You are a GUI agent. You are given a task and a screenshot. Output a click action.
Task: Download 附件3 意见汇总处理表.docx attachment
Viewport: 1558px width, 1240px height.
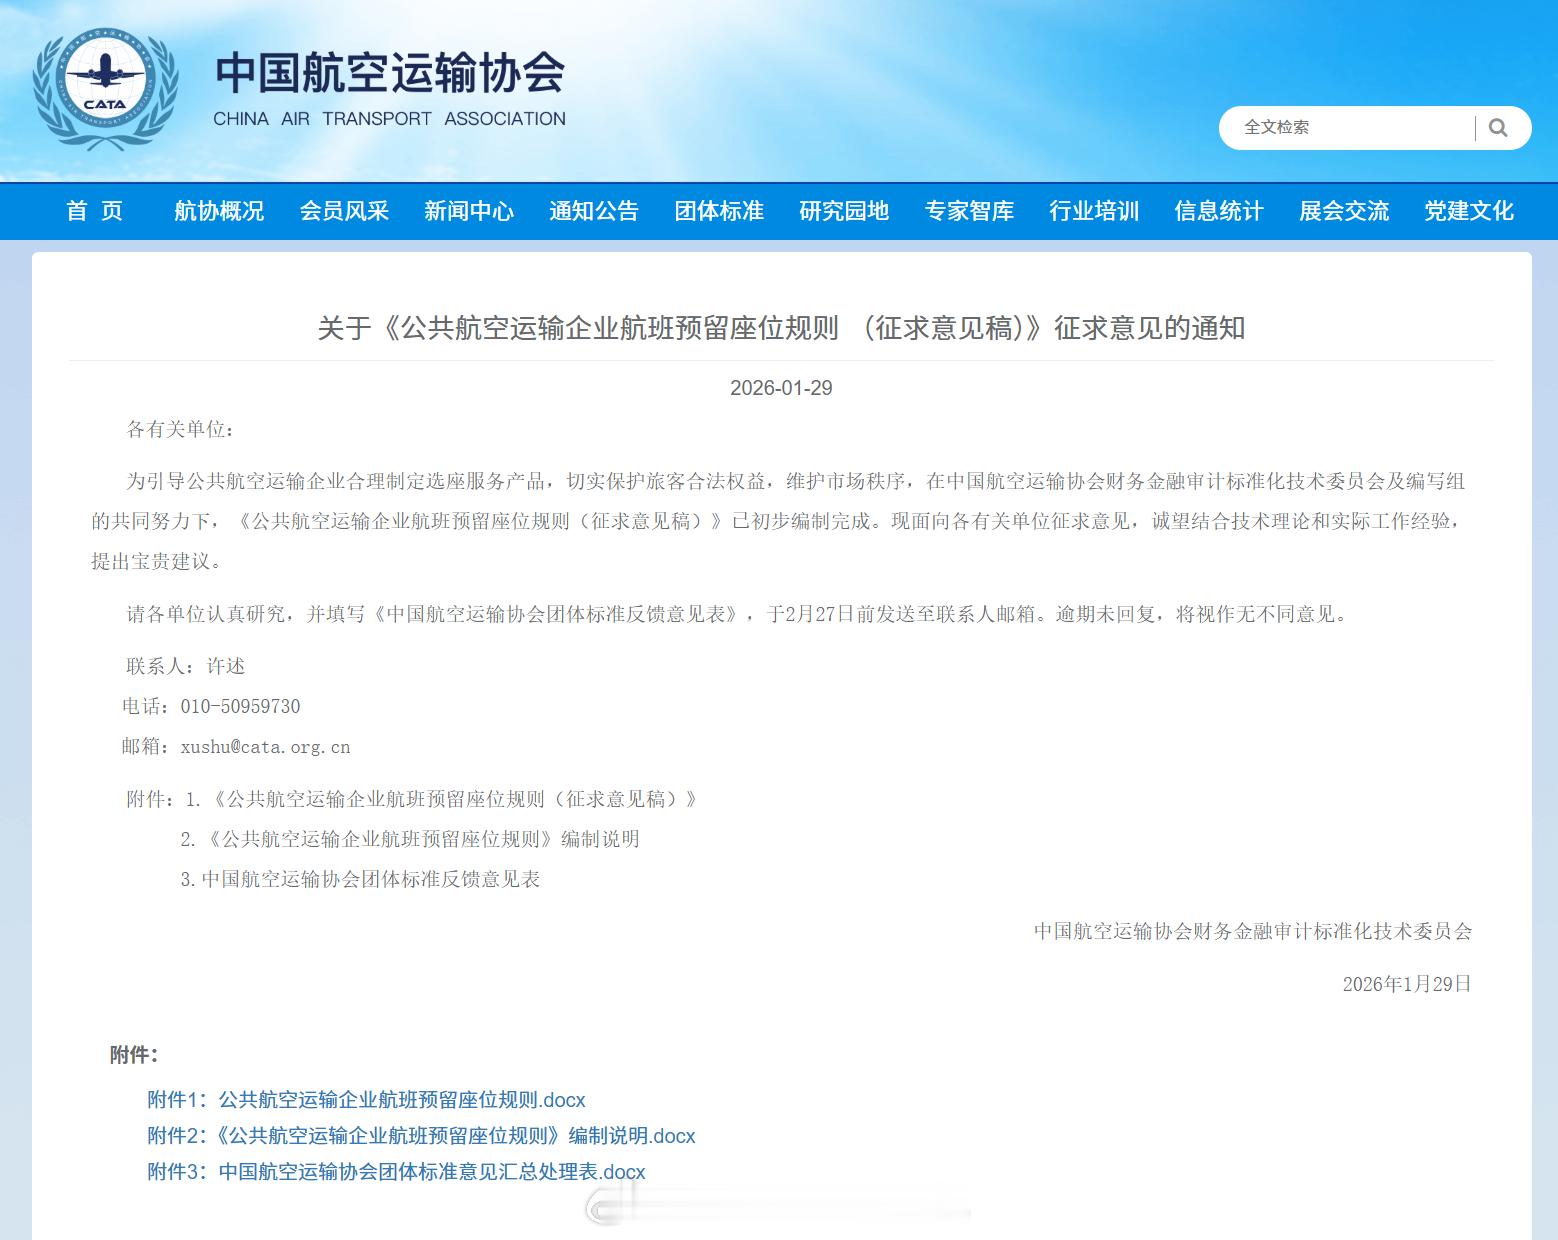[396, 1172]
